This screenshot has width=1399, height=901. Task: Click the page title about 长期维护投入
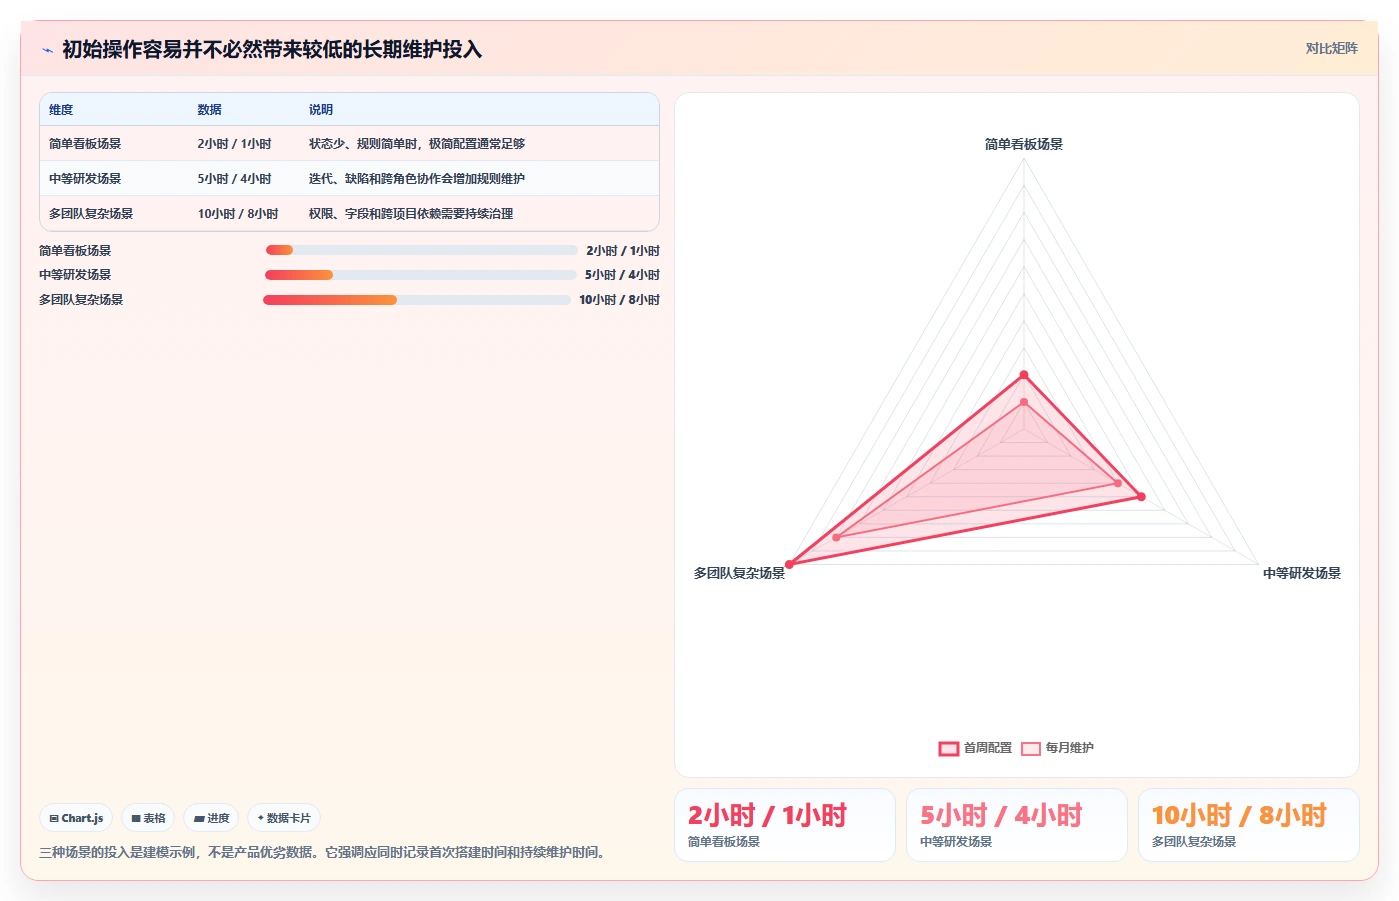pyautogui.click(x=272, y=49)
